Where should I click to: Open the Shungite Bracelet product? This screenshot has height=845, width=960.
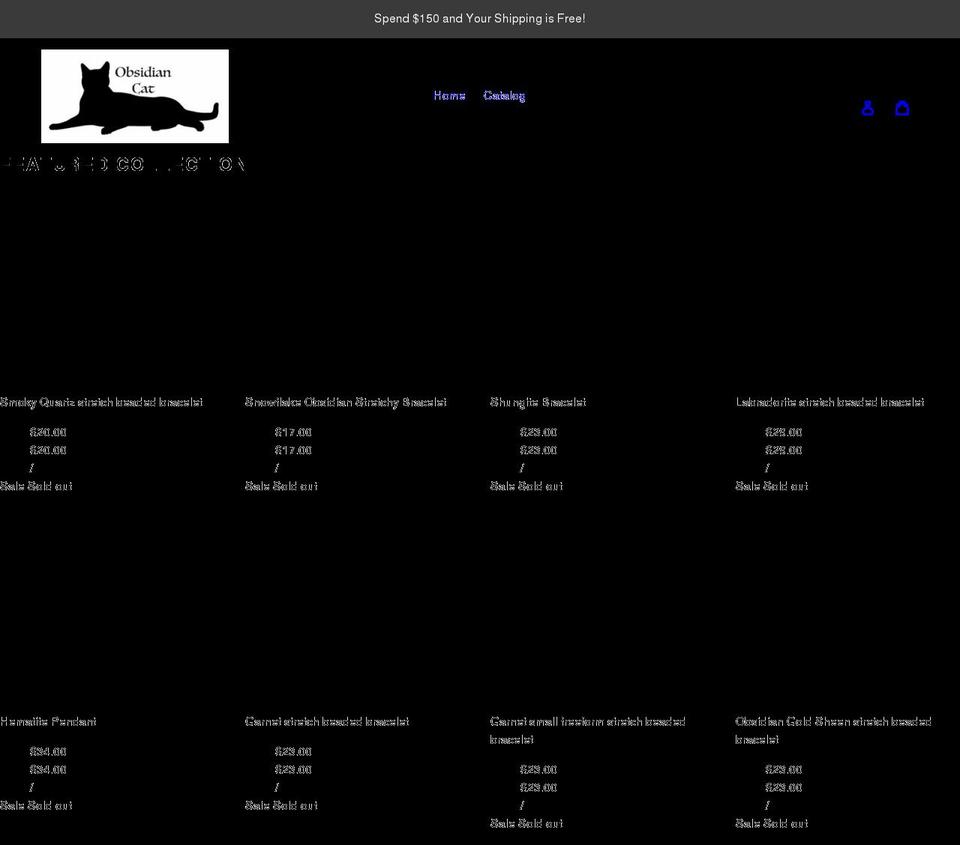tap(537, 402)
